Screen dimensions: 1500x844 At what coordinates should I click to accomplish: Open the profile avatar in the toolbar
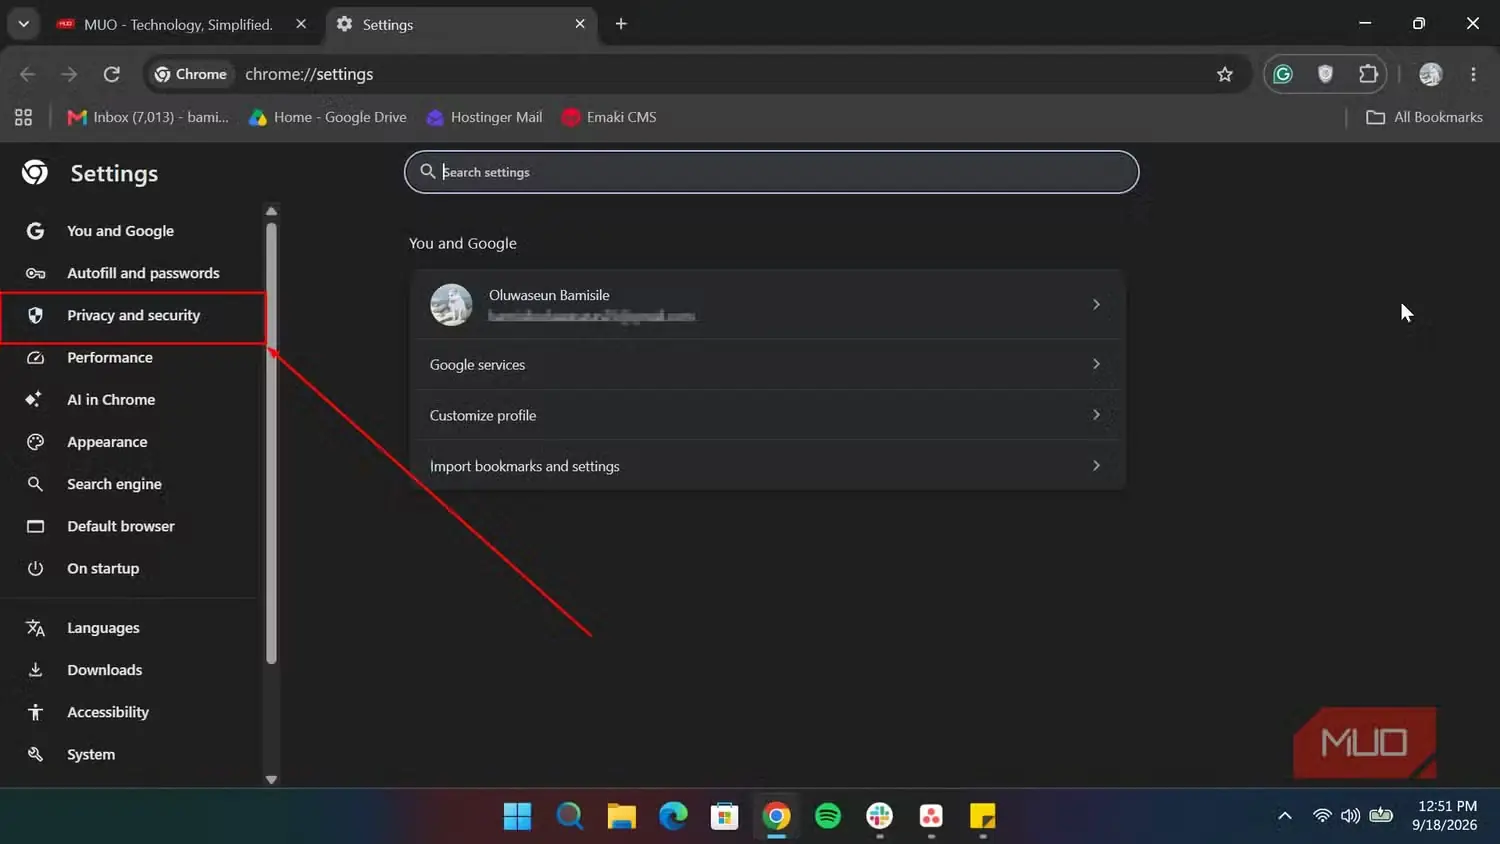[1431, 74]
